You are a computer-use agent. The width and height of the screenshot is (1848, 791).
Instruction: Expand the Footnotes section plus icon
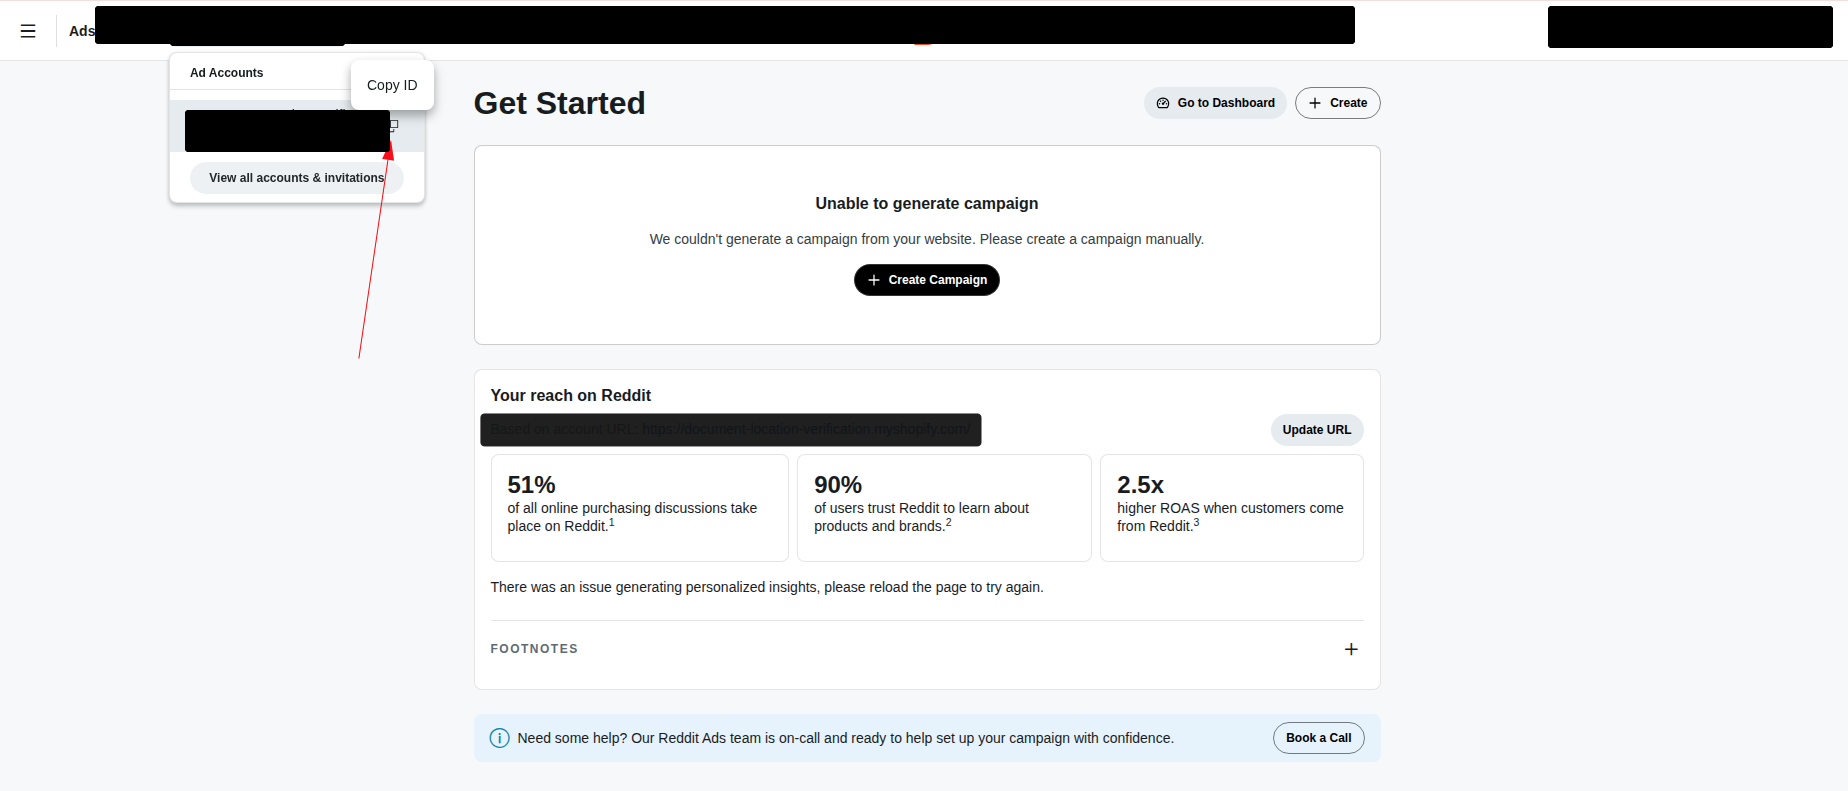[x=1351, y=649]
